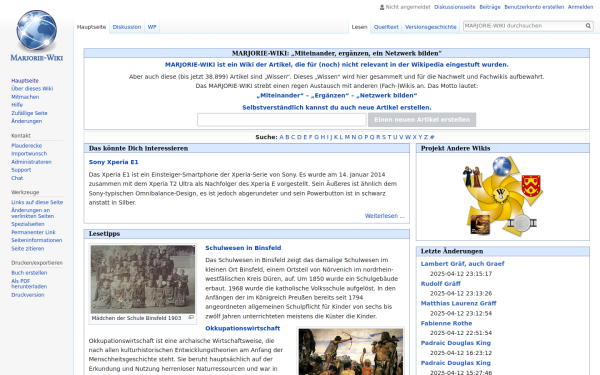The height and width of the screenshot is (375, 600).
Task: Open Lambert Gräf, auch Graef change
Action: tap(462, 264)
